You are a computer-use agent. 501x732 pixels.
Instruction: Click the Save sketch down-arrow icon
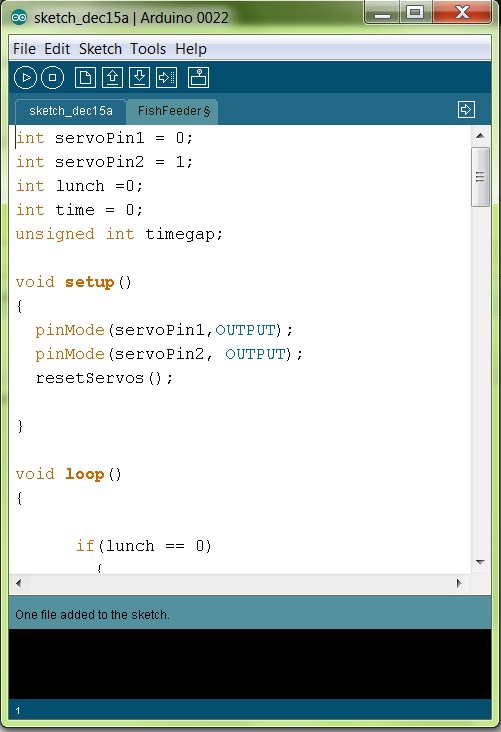click(x=140, y=78)
